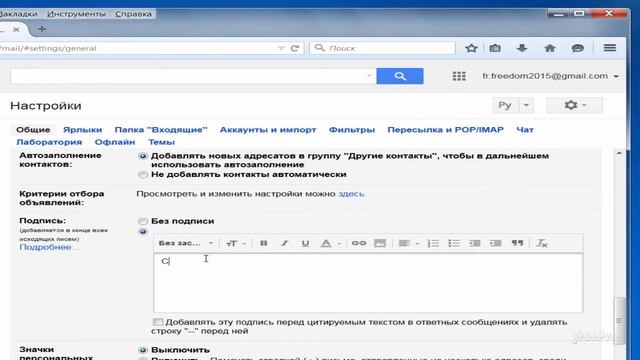Open 'Аккаунты и импорт' settings tab
Viewport: 640px width, 360px height.
point(268,130)
